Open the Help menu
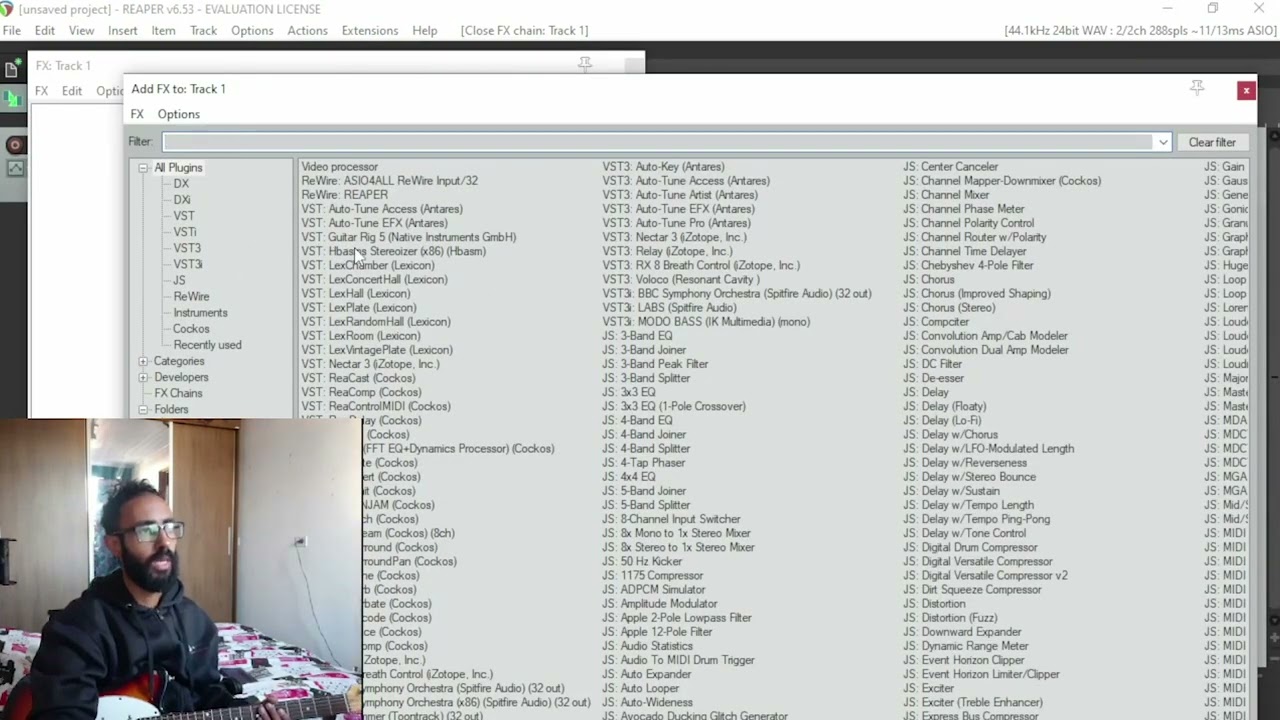The height and width of the screenshot is (720, 1280). [425, 31]
